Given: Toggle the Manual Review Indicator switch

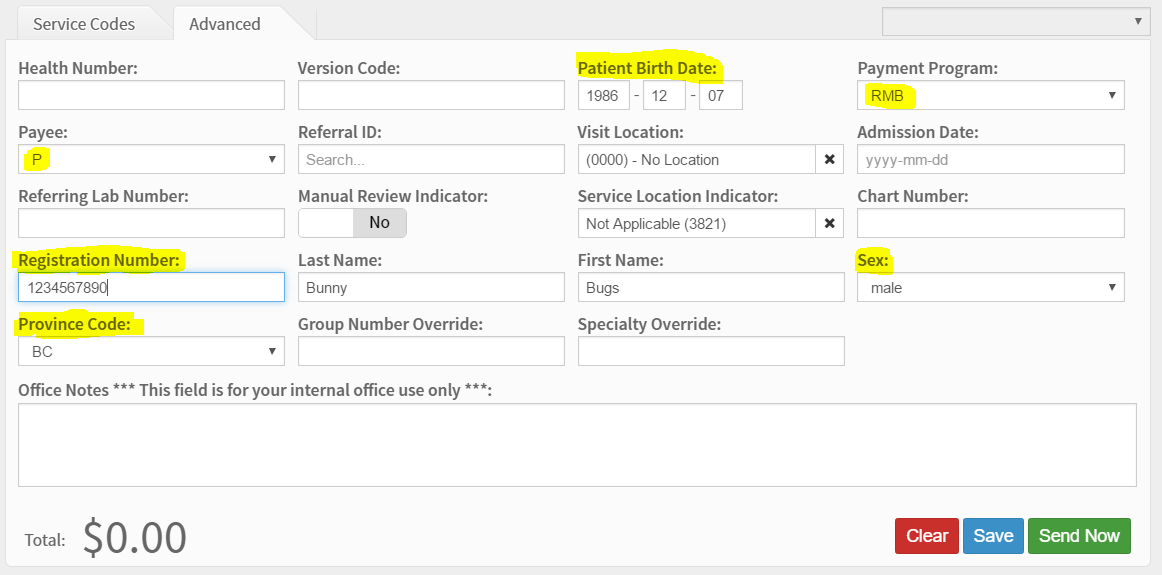Looking at the screenshot, I should tap(352, 223).
